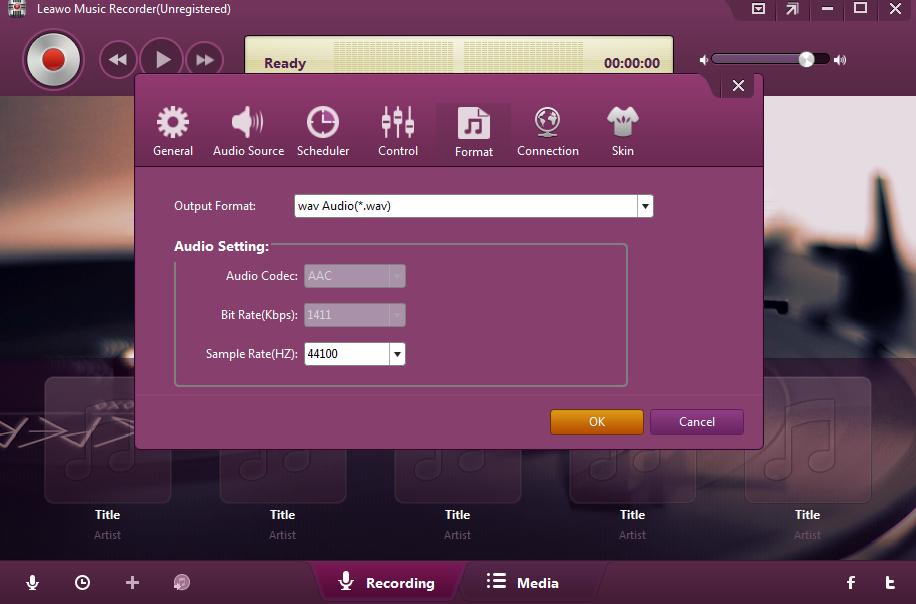Open the Scheduler tab

pyautogui.click(x=322, y=131)
